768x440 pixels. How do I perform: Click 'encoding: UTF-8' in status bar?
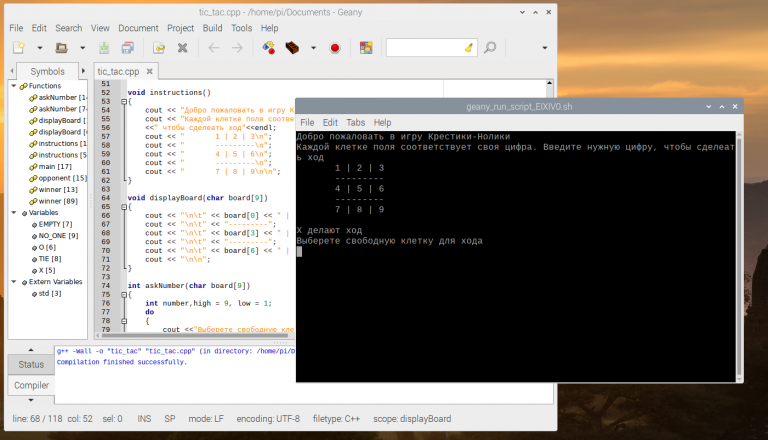click(x=268, y=419)
